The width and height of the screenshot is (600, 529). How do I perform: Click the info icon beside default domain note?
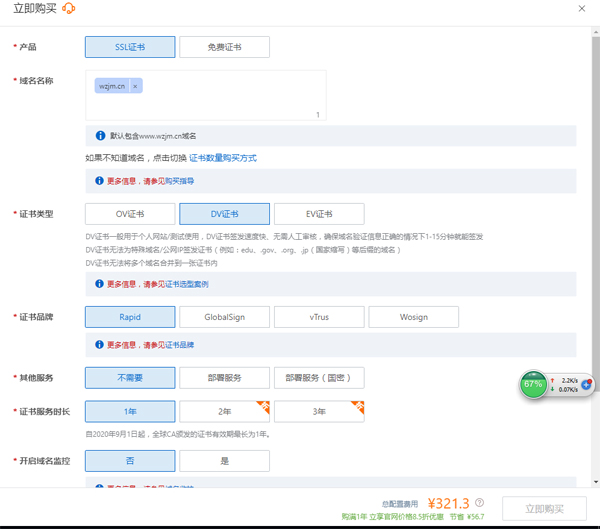click(100, 136)
